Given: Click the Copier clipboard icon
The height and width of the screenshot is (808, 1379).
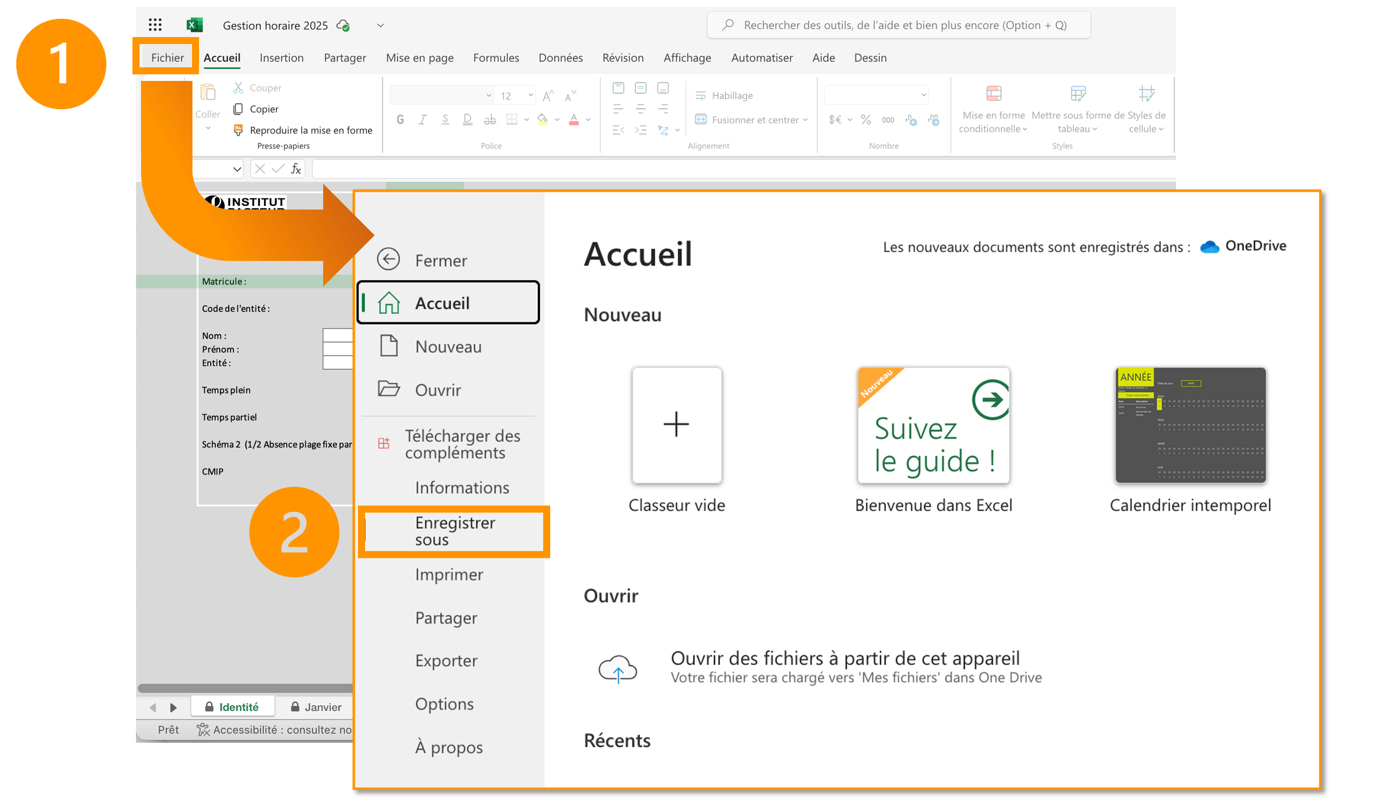Looking at the screenshot, I should click(x=238, y=109).
